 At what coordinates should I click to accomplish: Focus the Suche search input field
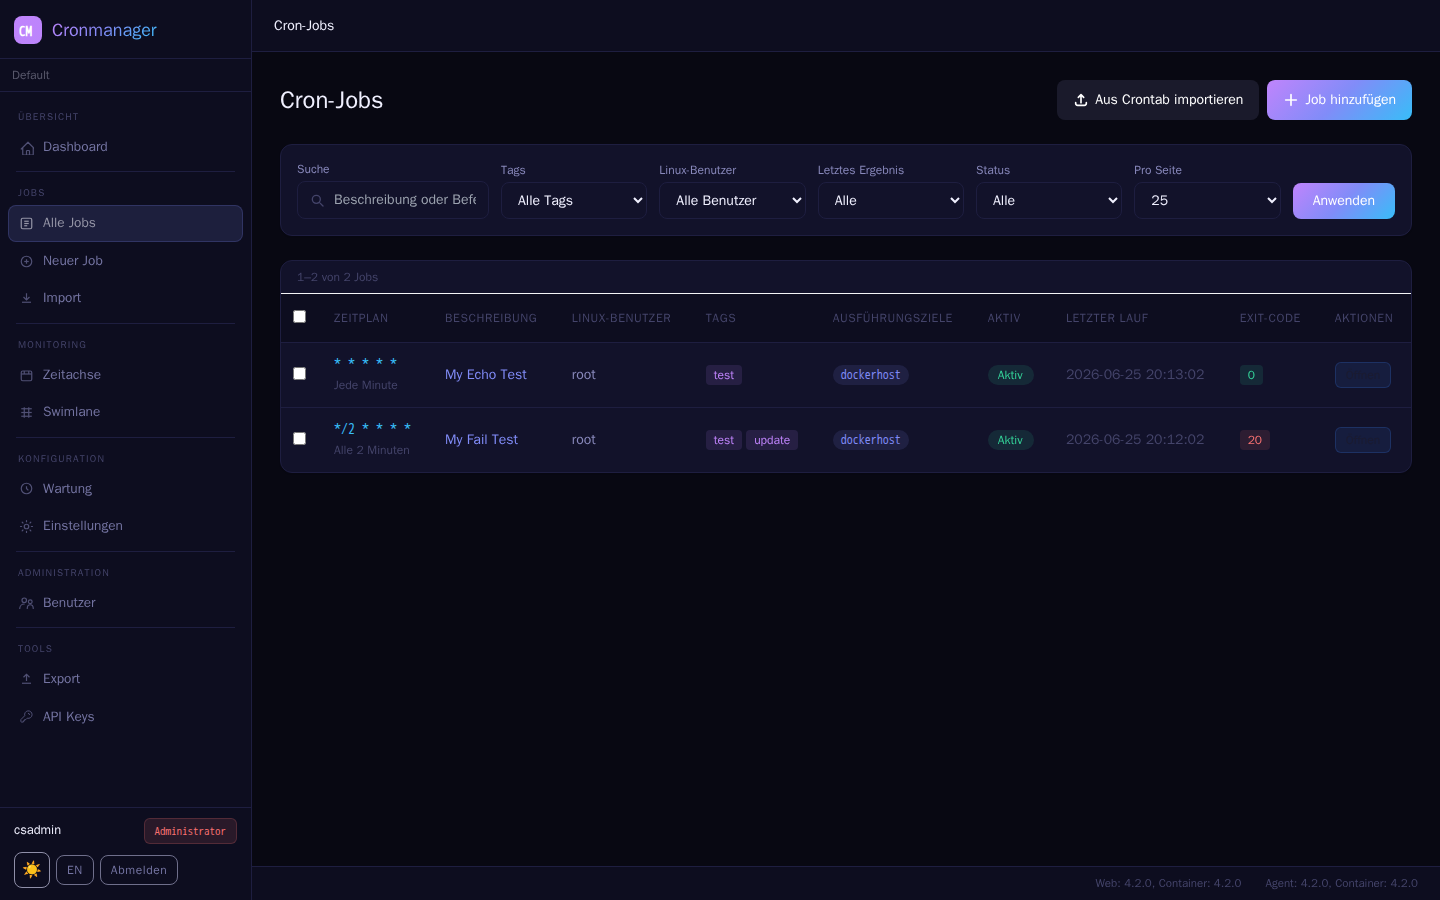[393, 200]
